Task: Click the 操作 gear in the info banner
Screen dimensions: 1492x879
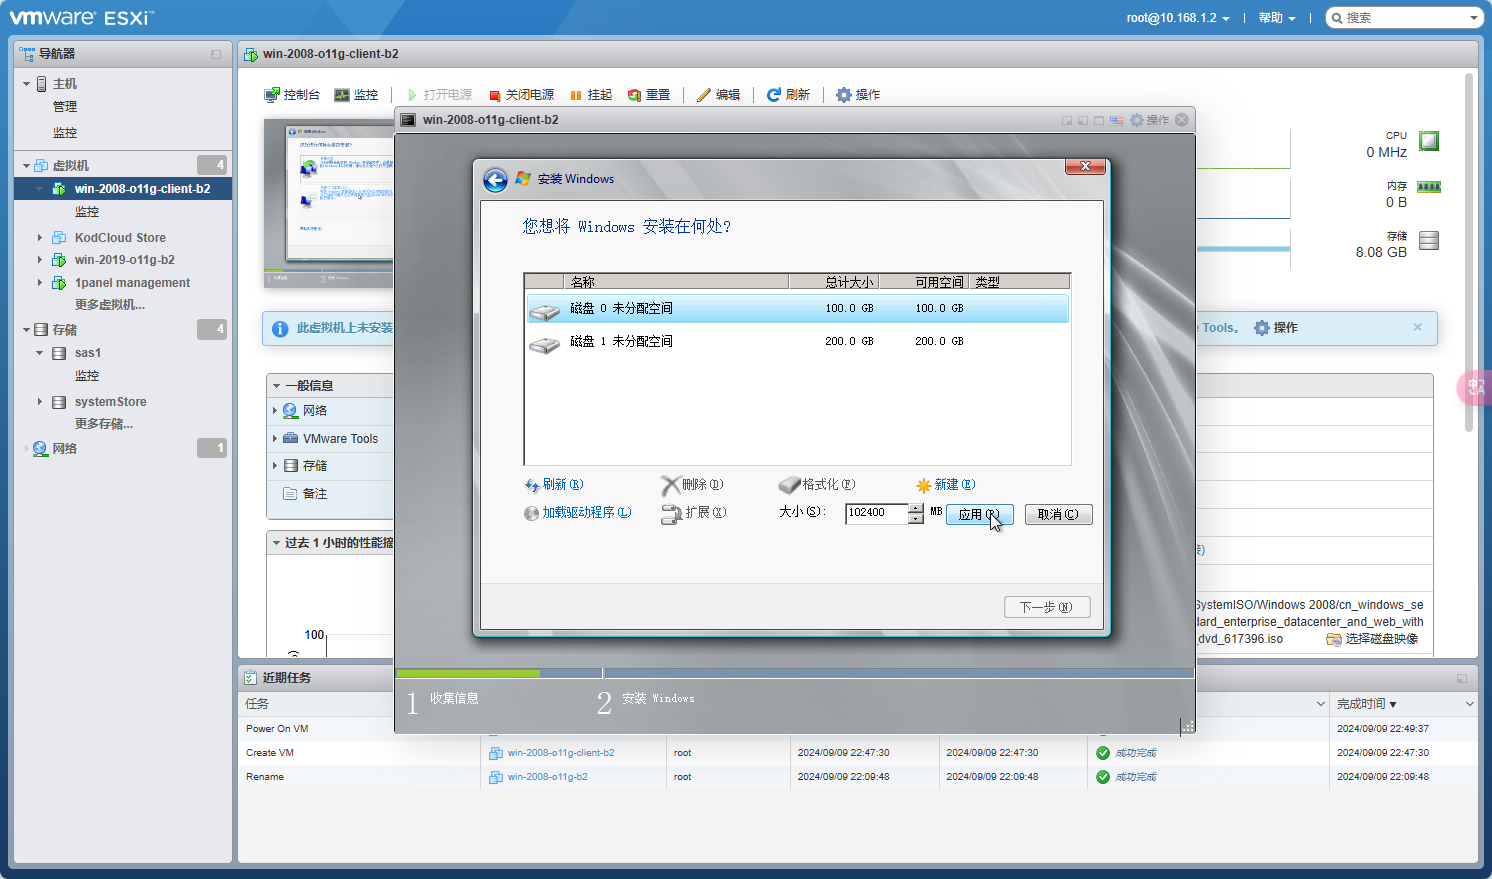Action: (1276, 328)
